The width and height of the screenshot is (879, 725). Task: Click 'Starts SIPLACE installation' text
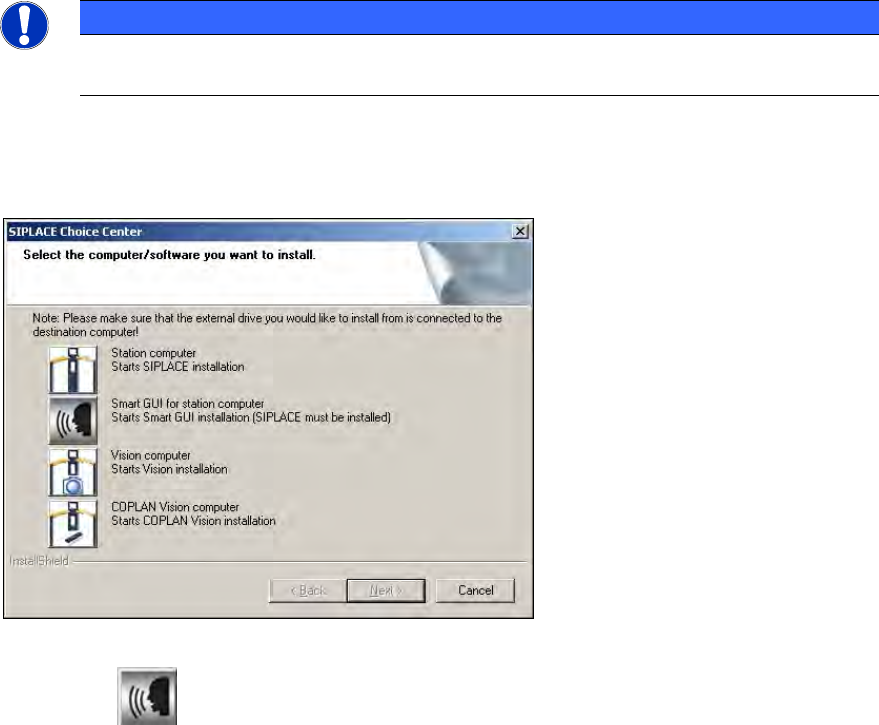pyautogui.click(x=178, y=367)
